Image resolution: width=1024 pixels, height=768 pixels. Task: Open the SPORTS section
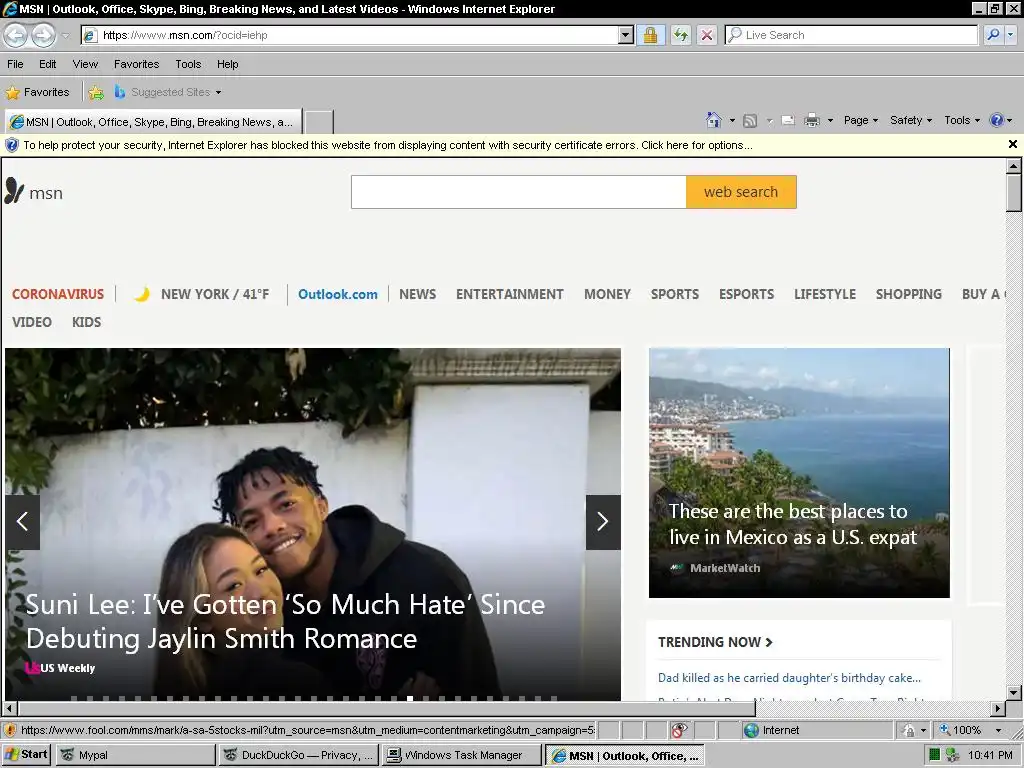pyautogui.click(x=675, y=294)
